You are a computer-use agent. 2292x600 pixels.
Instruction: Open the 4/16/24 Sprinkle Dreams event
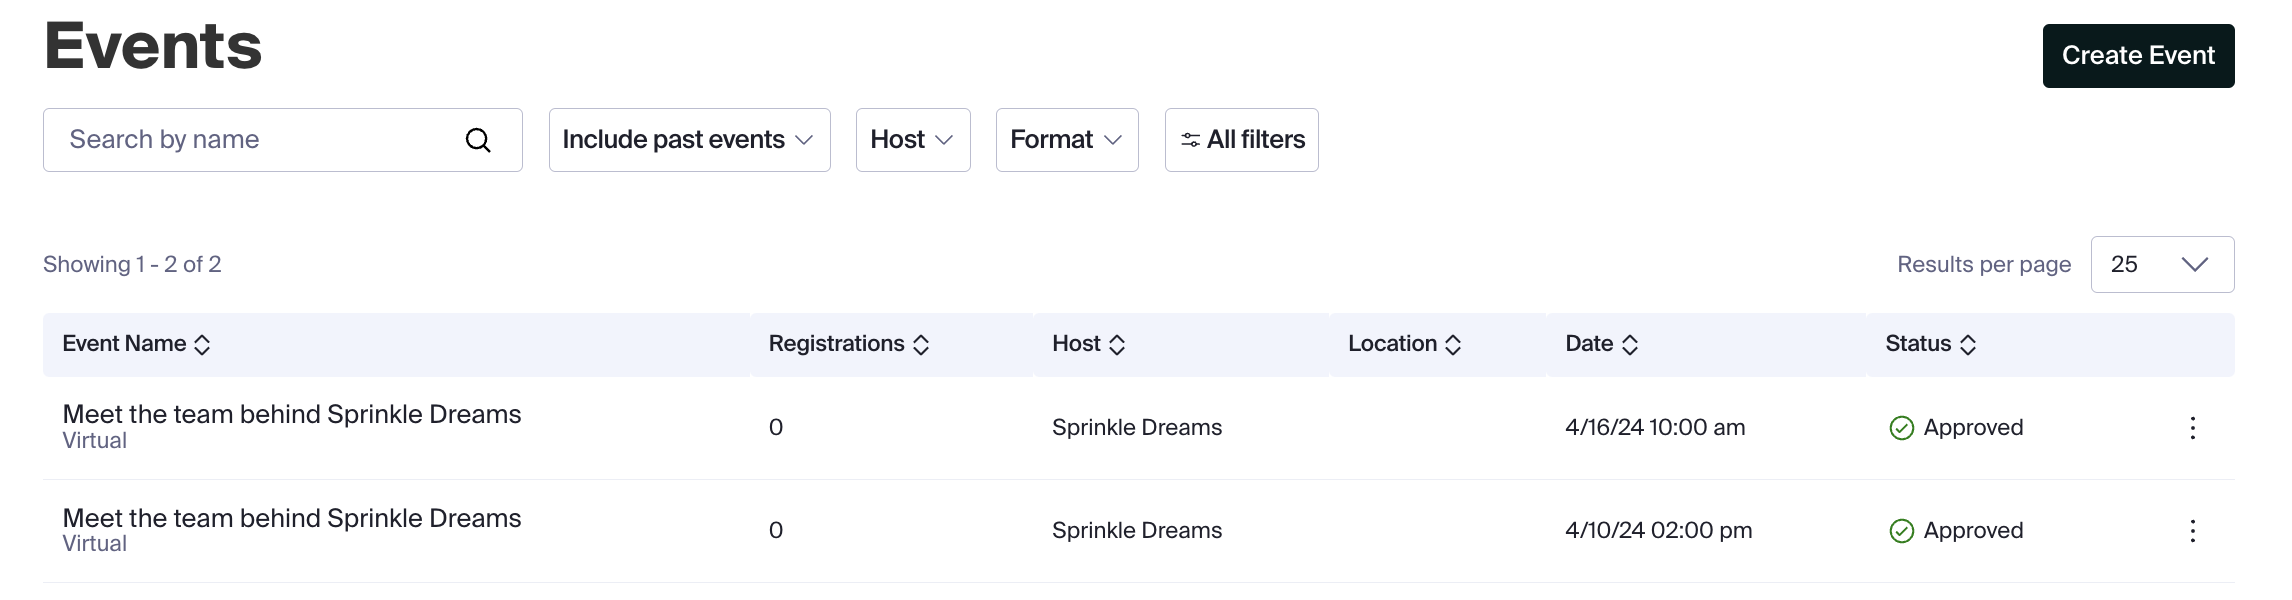coord(291,415)
